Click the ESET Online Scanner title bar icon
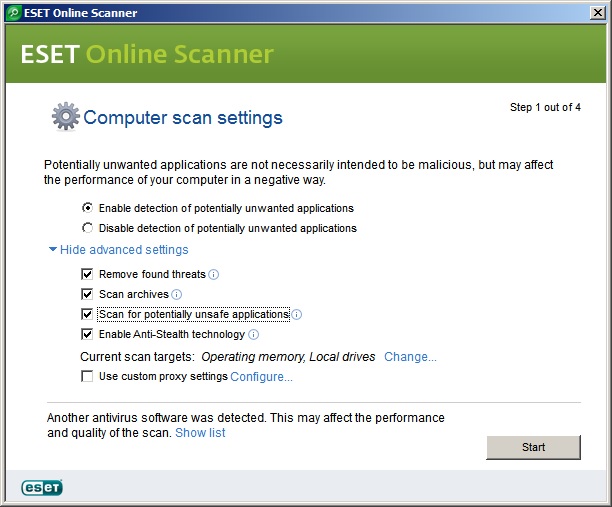Screen dimensions: 612x507 (x=13, y=13)
